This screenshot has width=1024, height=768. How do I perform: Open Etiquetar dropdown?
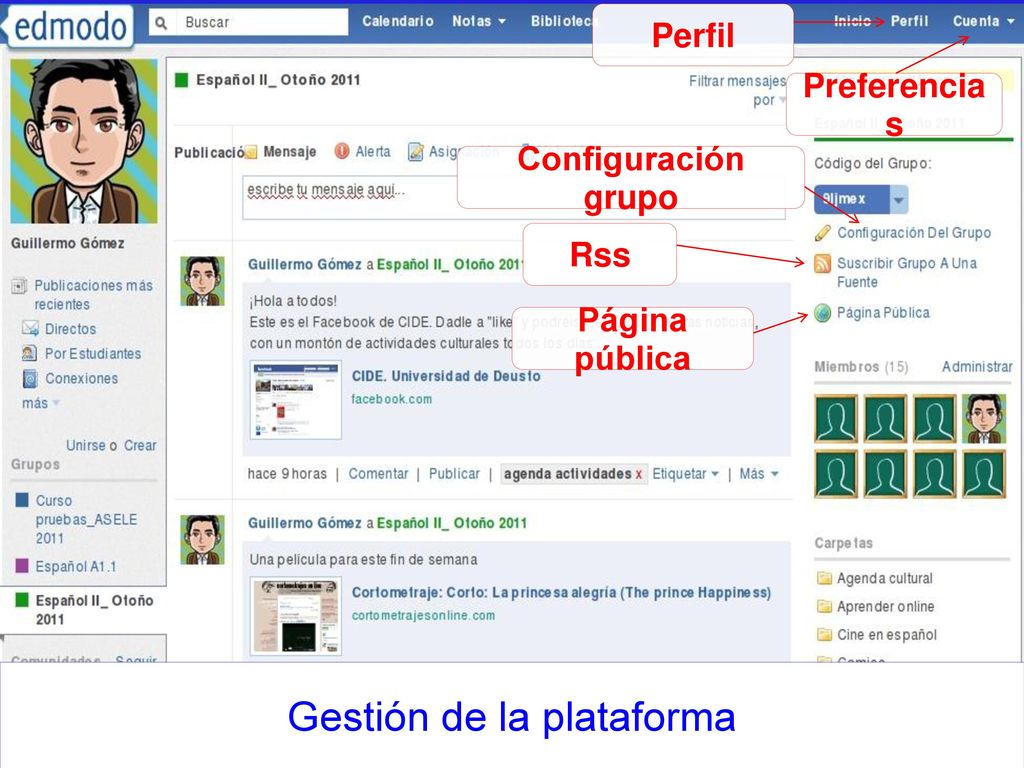[x=685, y=473]
